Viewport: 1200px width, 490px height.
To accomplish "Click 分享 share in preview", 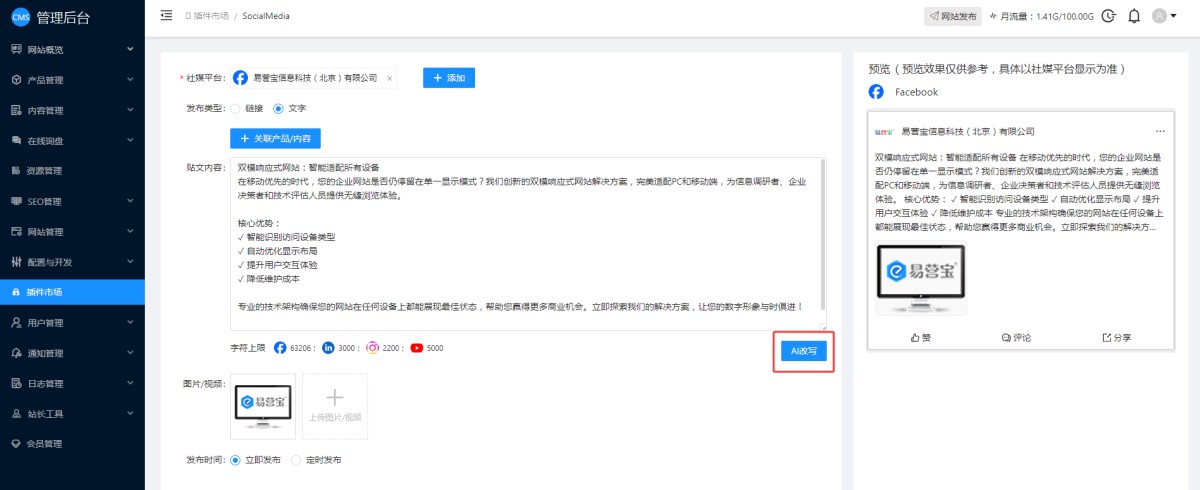I will pyautogui.click(x=1116, y=338).
